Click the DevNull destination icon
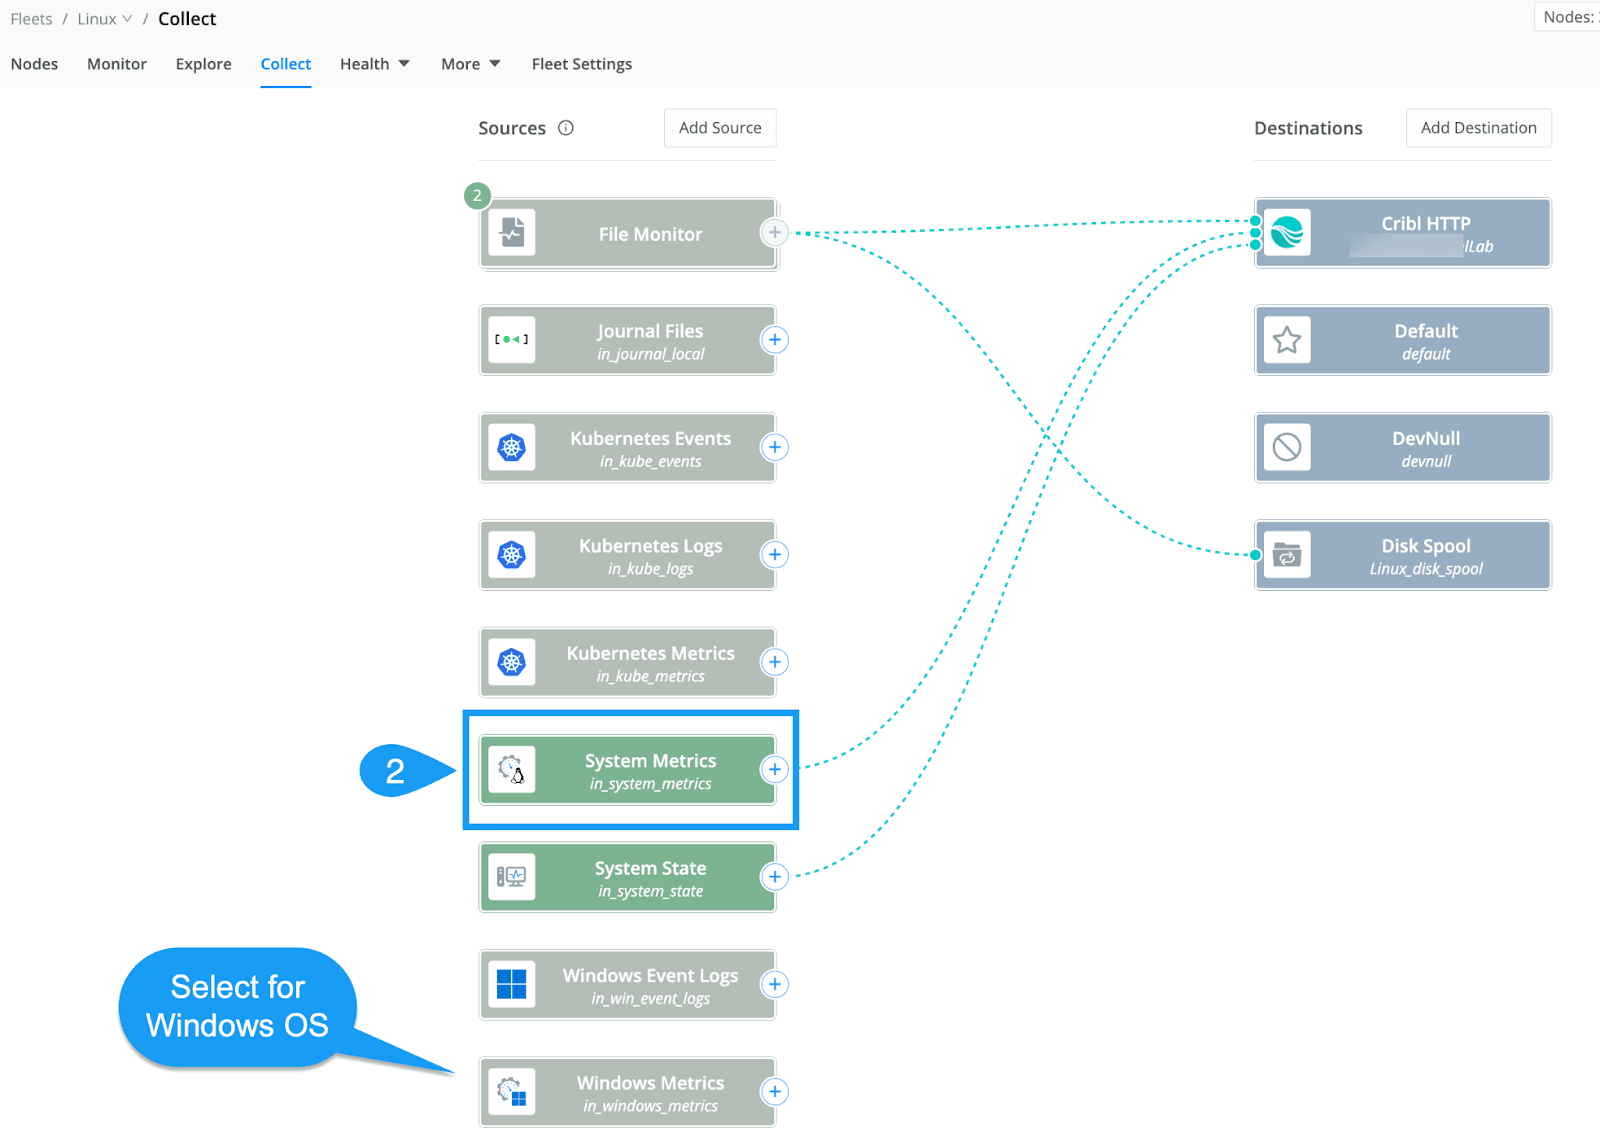The height and width of the screenshot is (1138, 1600). point(1287,447)
